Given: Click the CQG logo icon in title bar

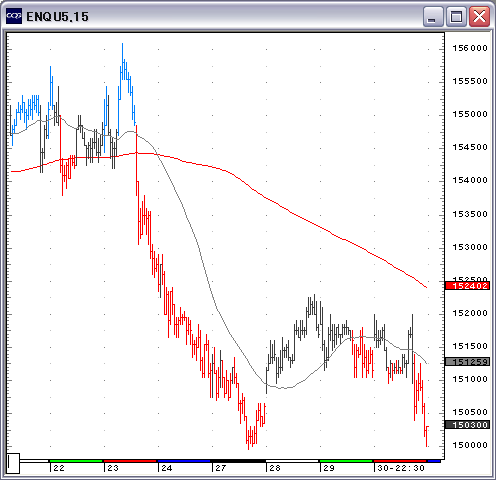Looking at the screenshot, I should point(14,16).
